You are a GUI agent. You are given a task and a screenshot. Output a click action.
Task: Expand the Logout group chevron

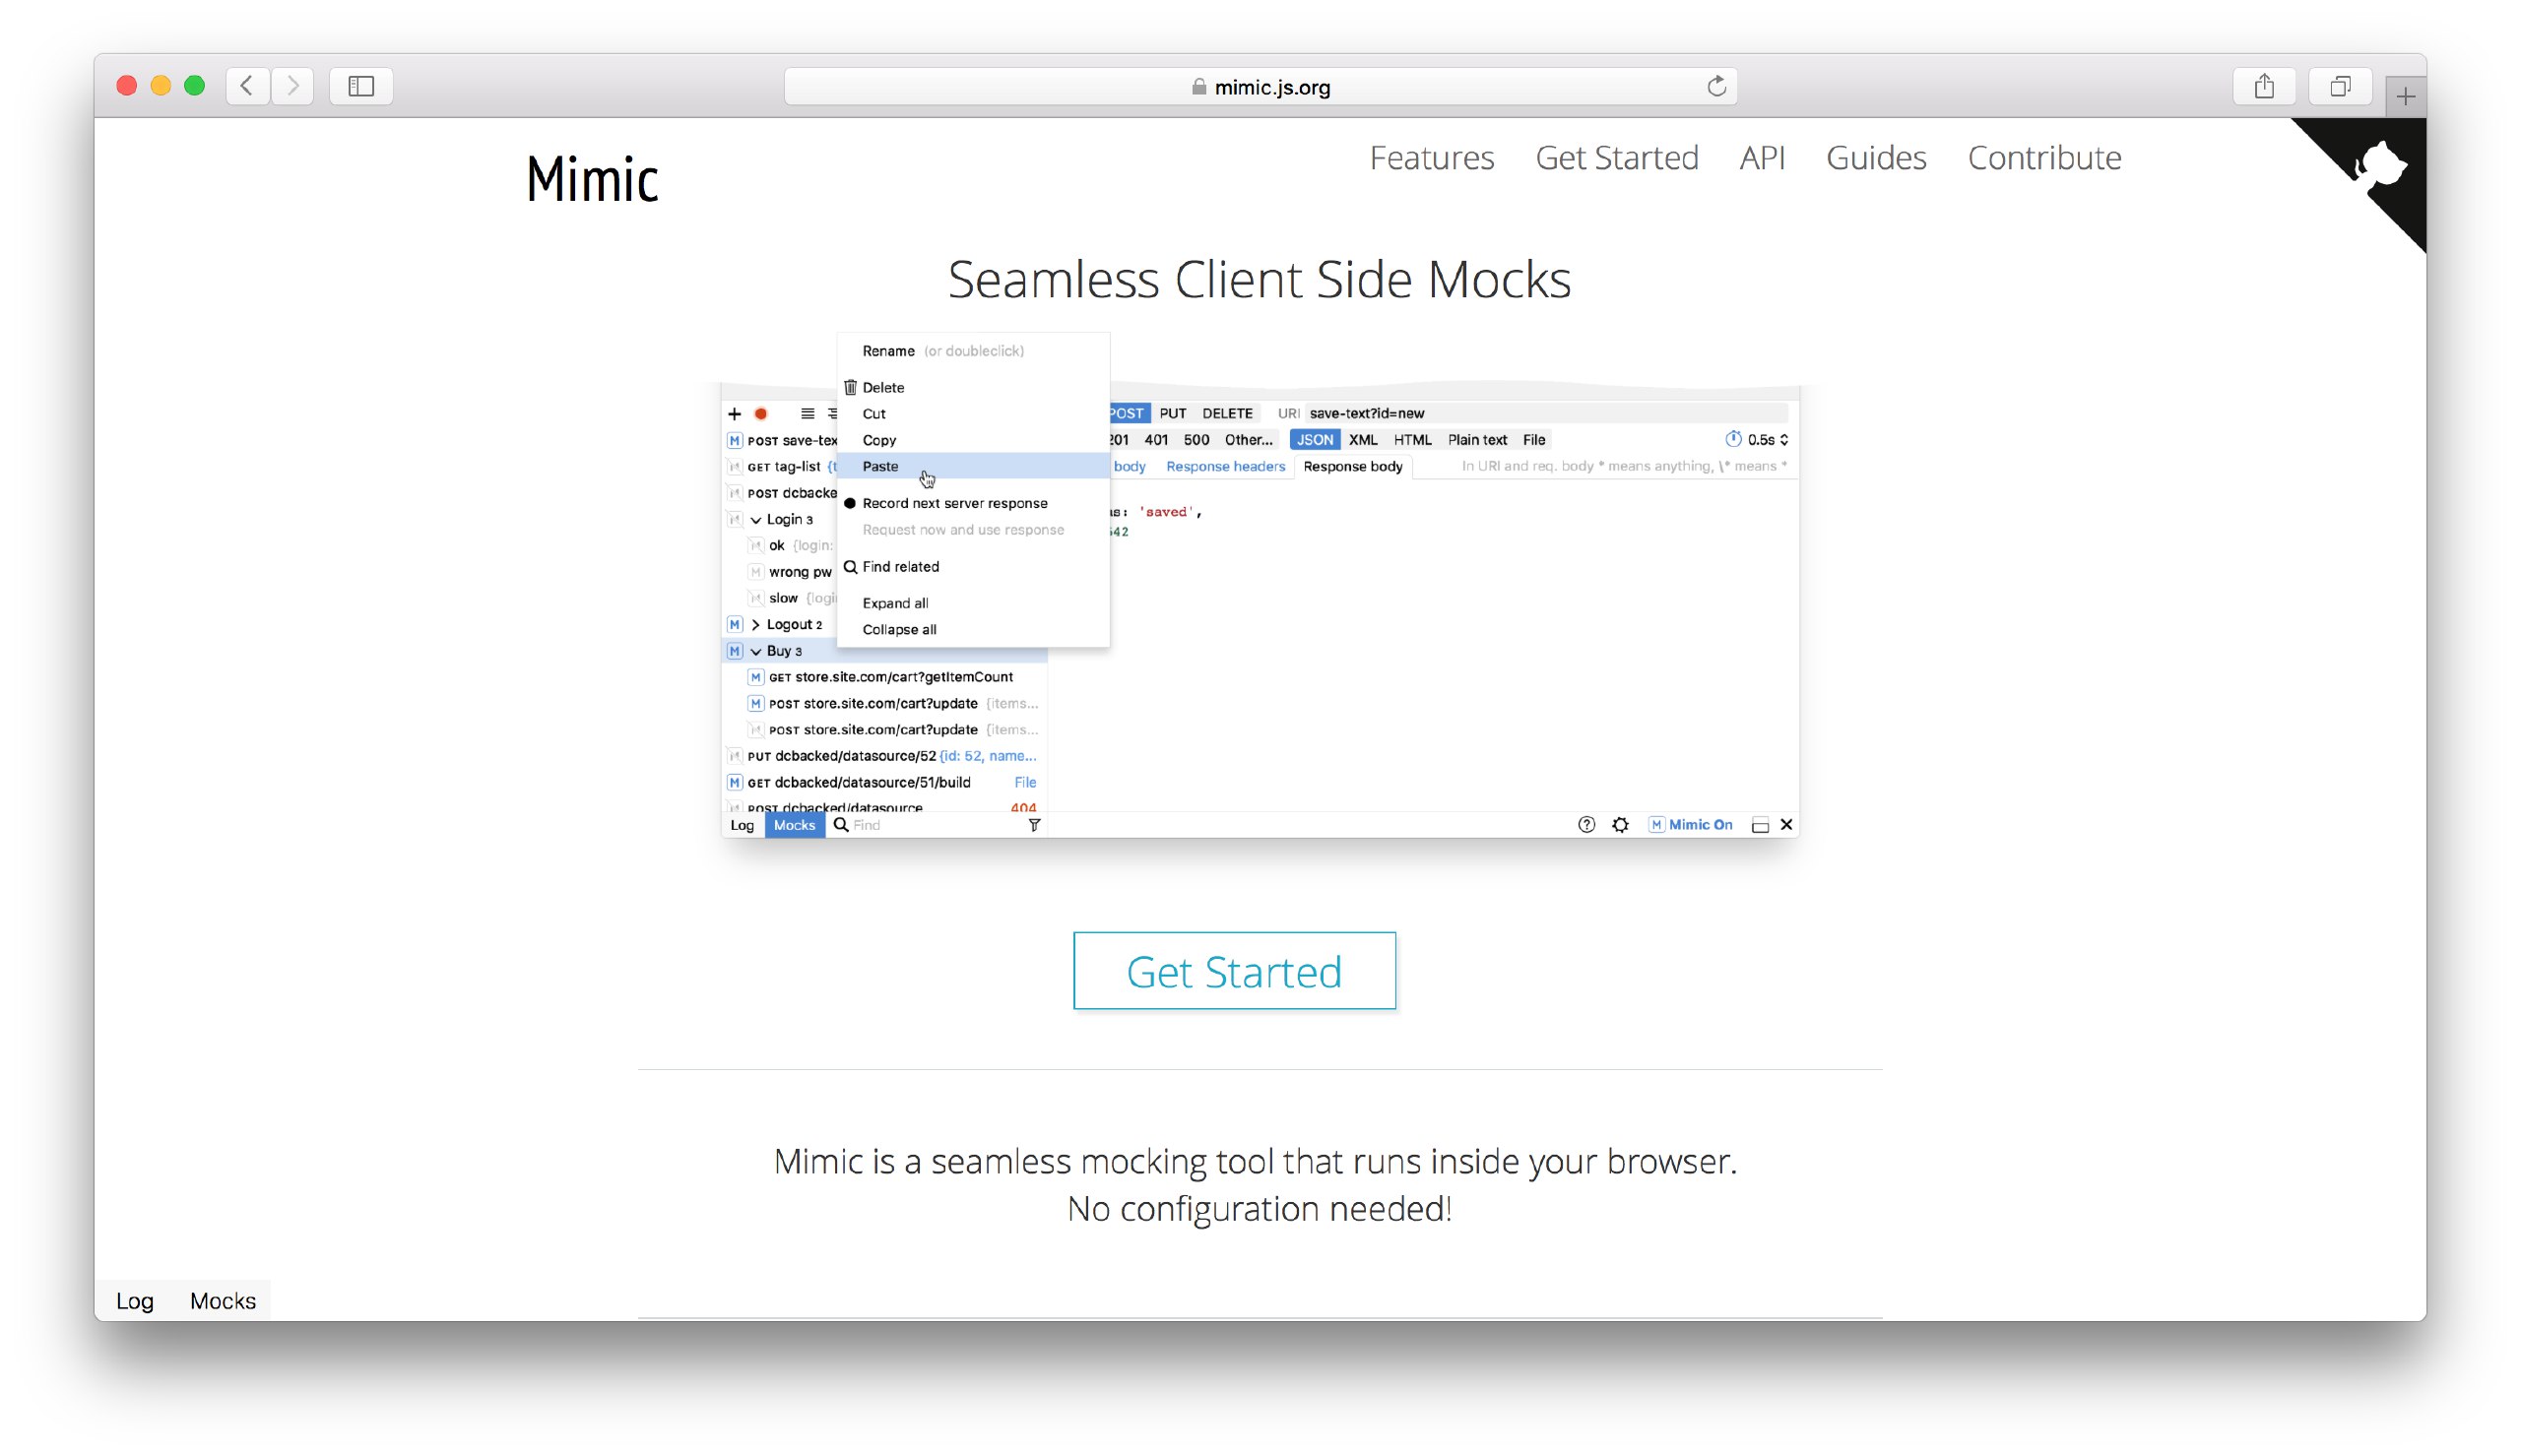(756, 624)
